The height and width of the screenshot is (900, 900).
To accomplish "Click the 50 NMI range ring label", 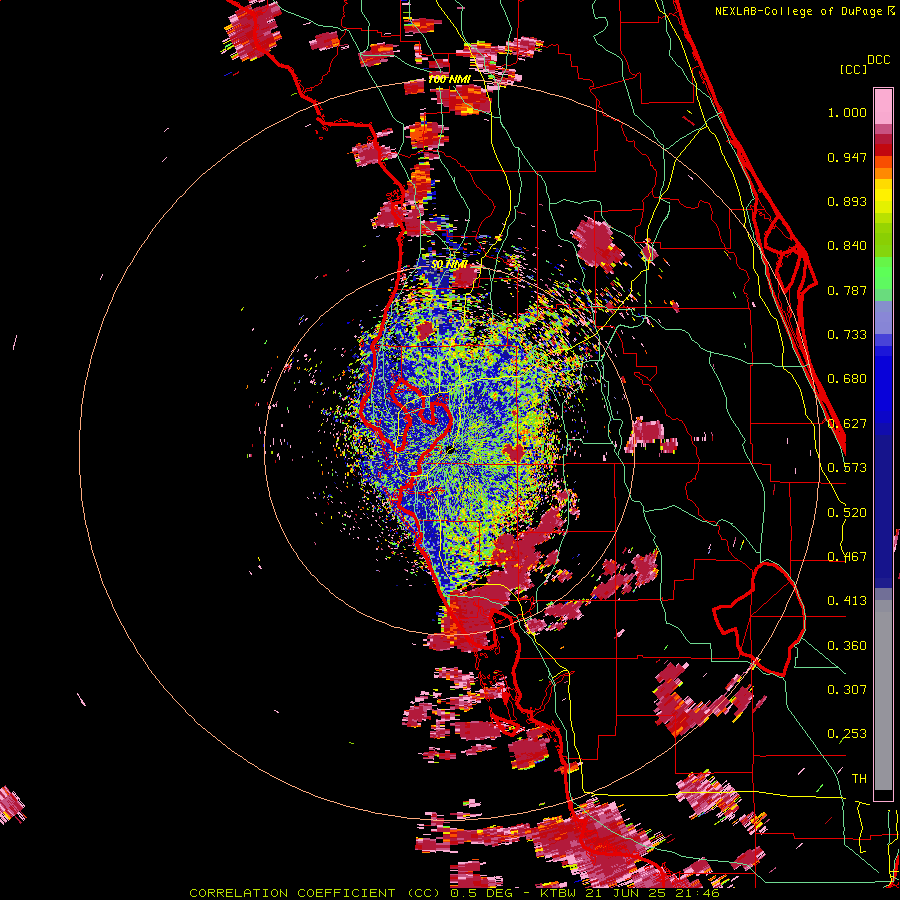I will click(449, 265).
